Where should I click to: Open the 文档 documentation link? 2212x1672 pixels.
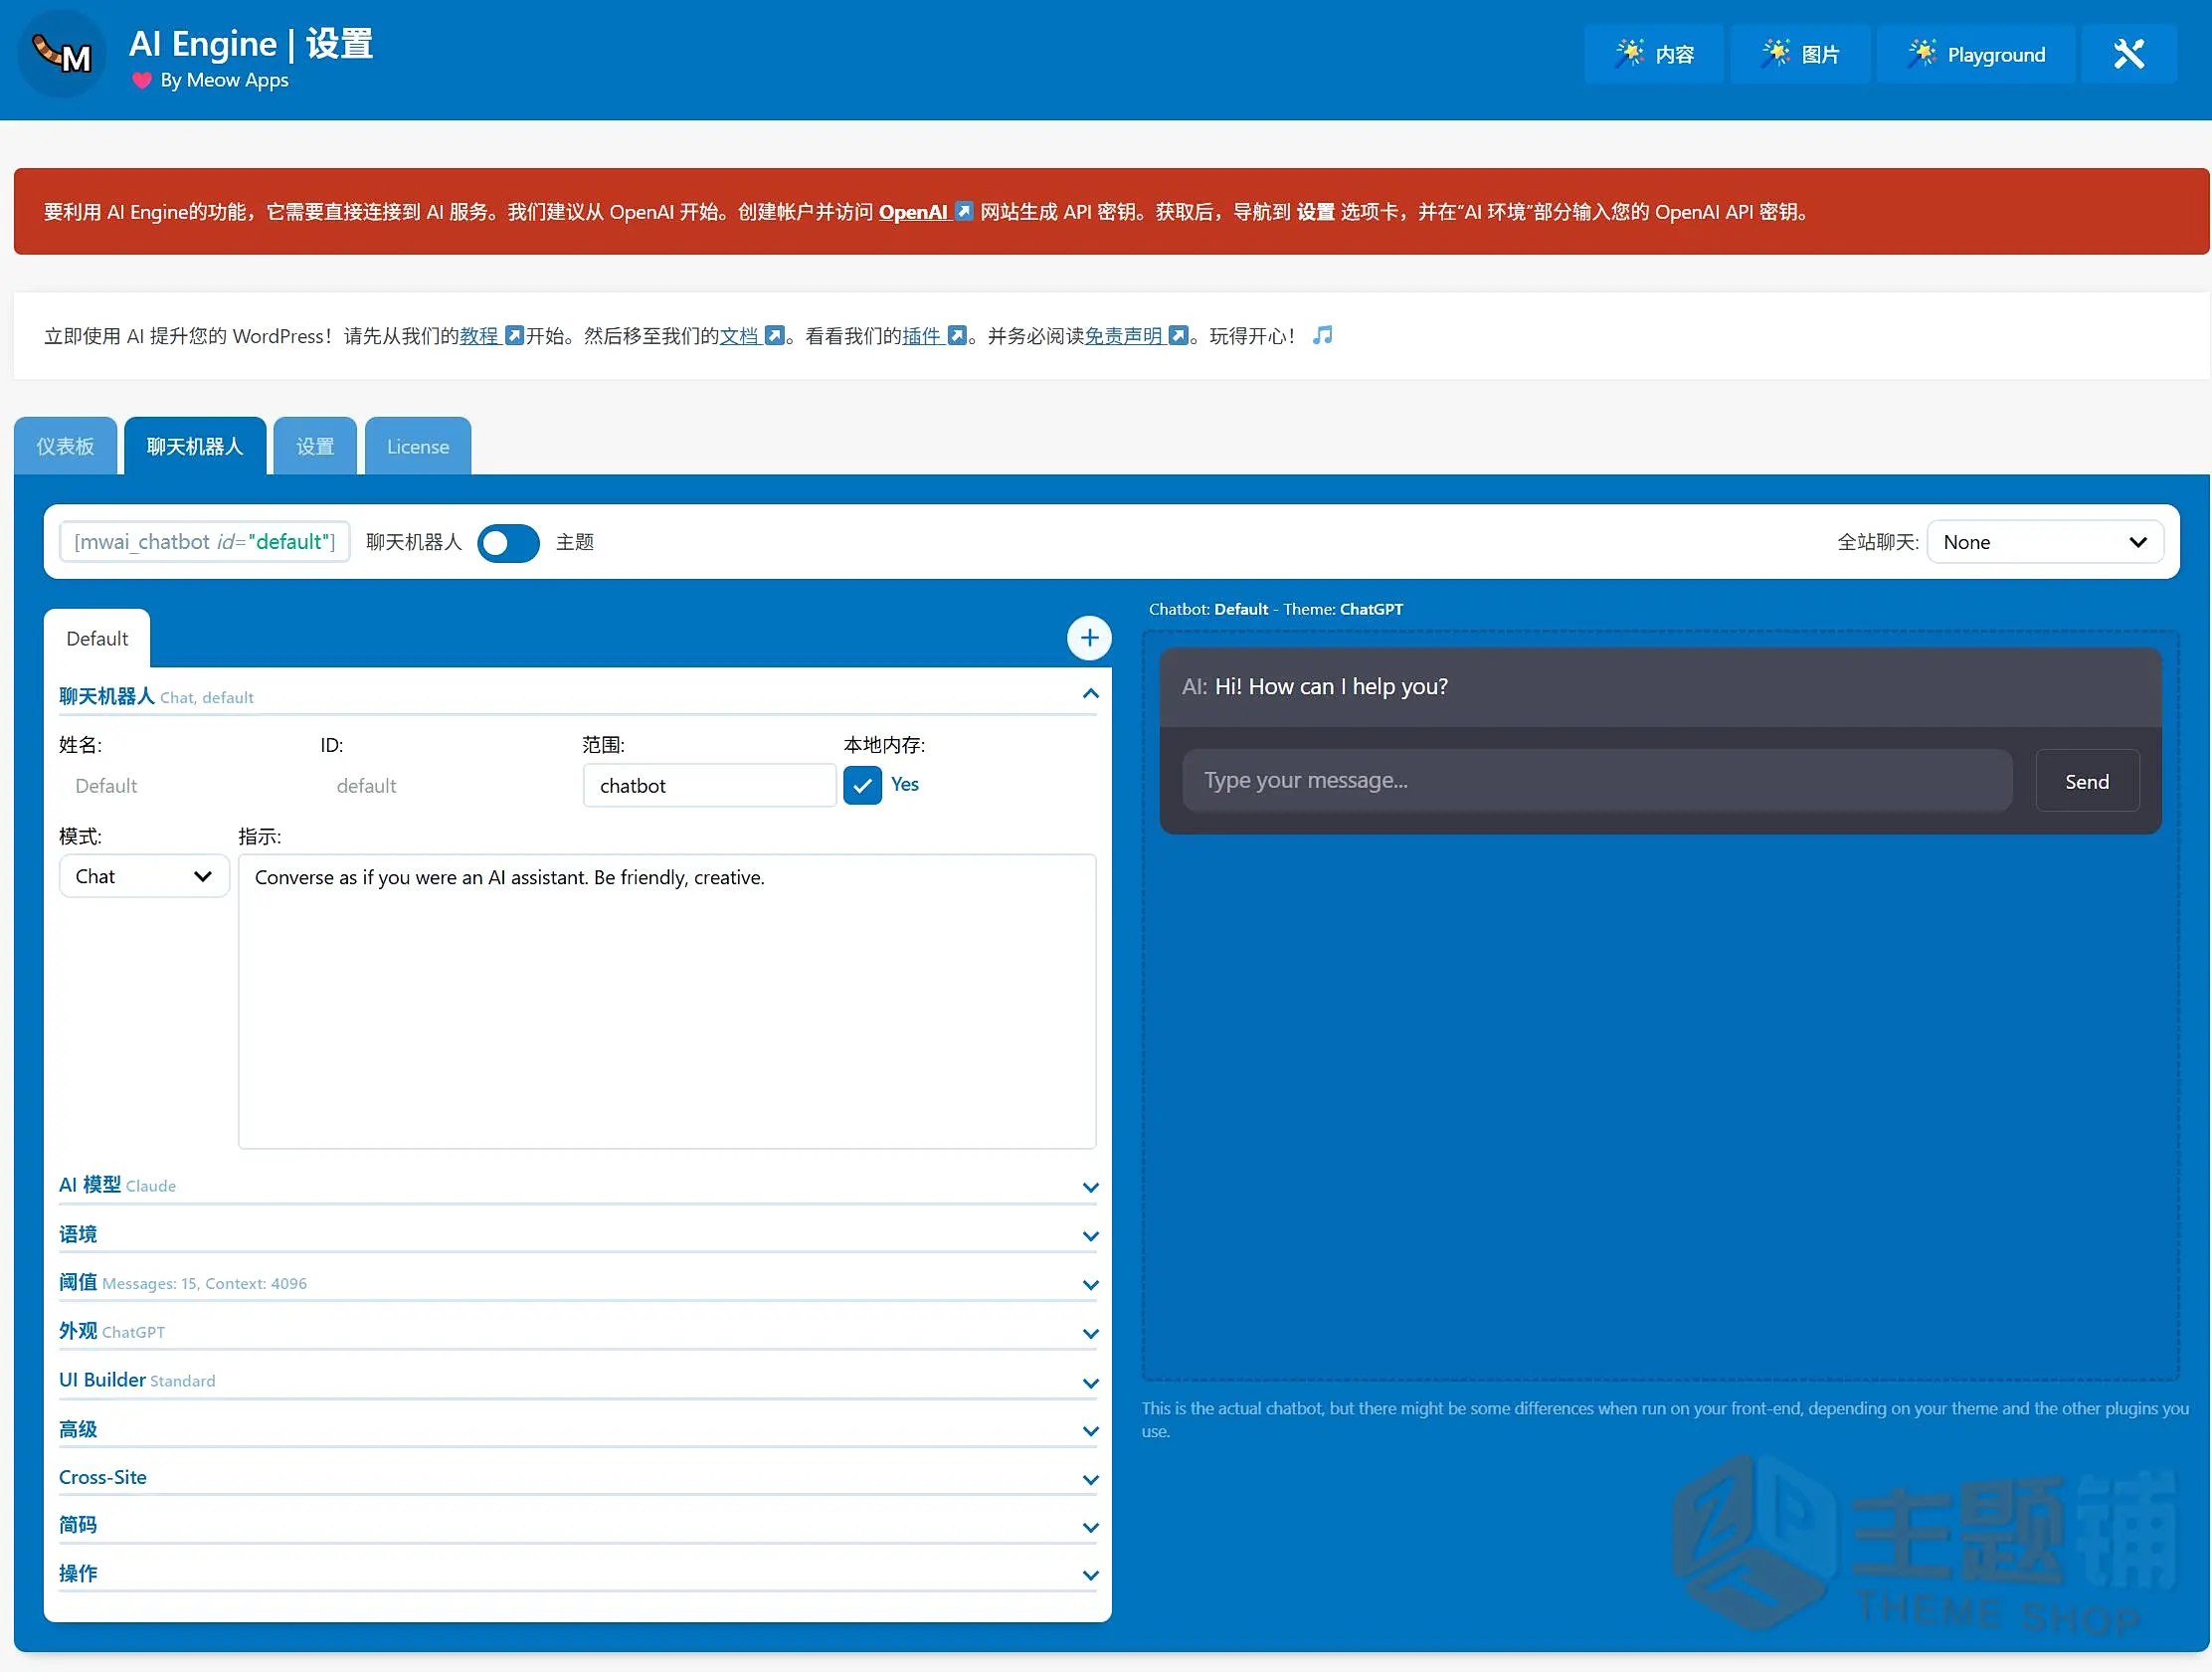[x=739, y=336]
